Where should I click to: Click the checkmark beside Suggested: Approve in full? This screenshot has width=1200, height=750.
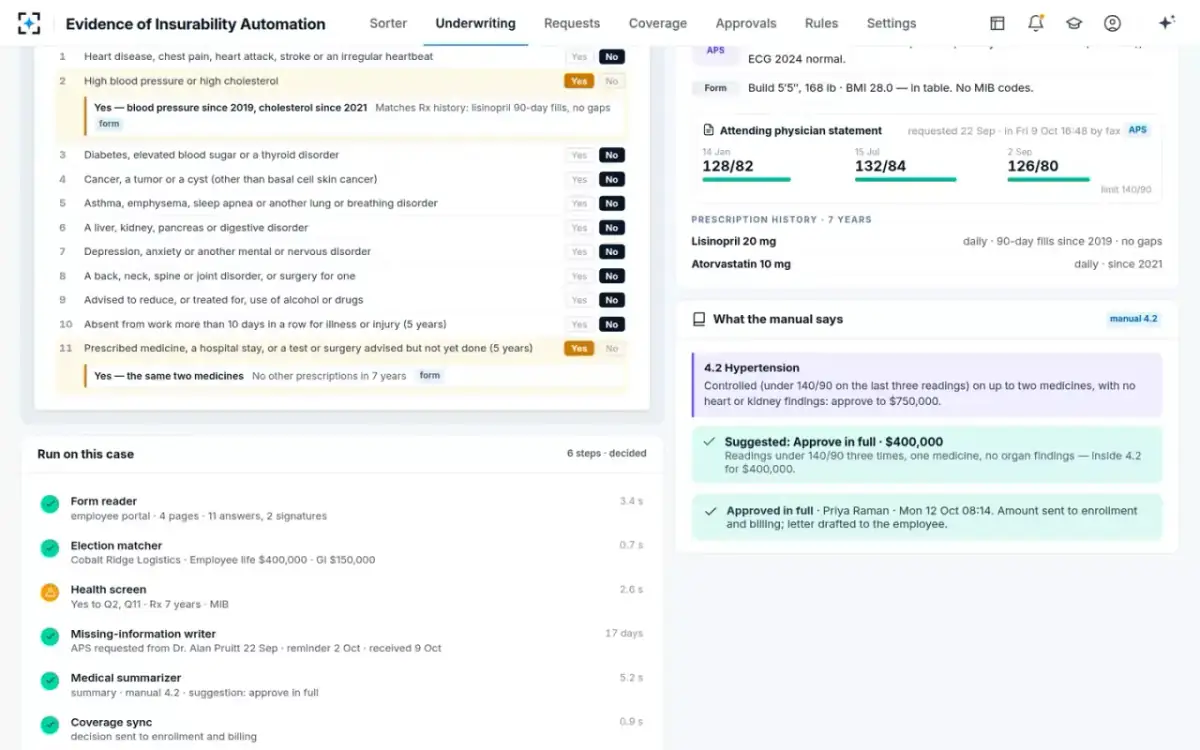[x=709, y=441]
